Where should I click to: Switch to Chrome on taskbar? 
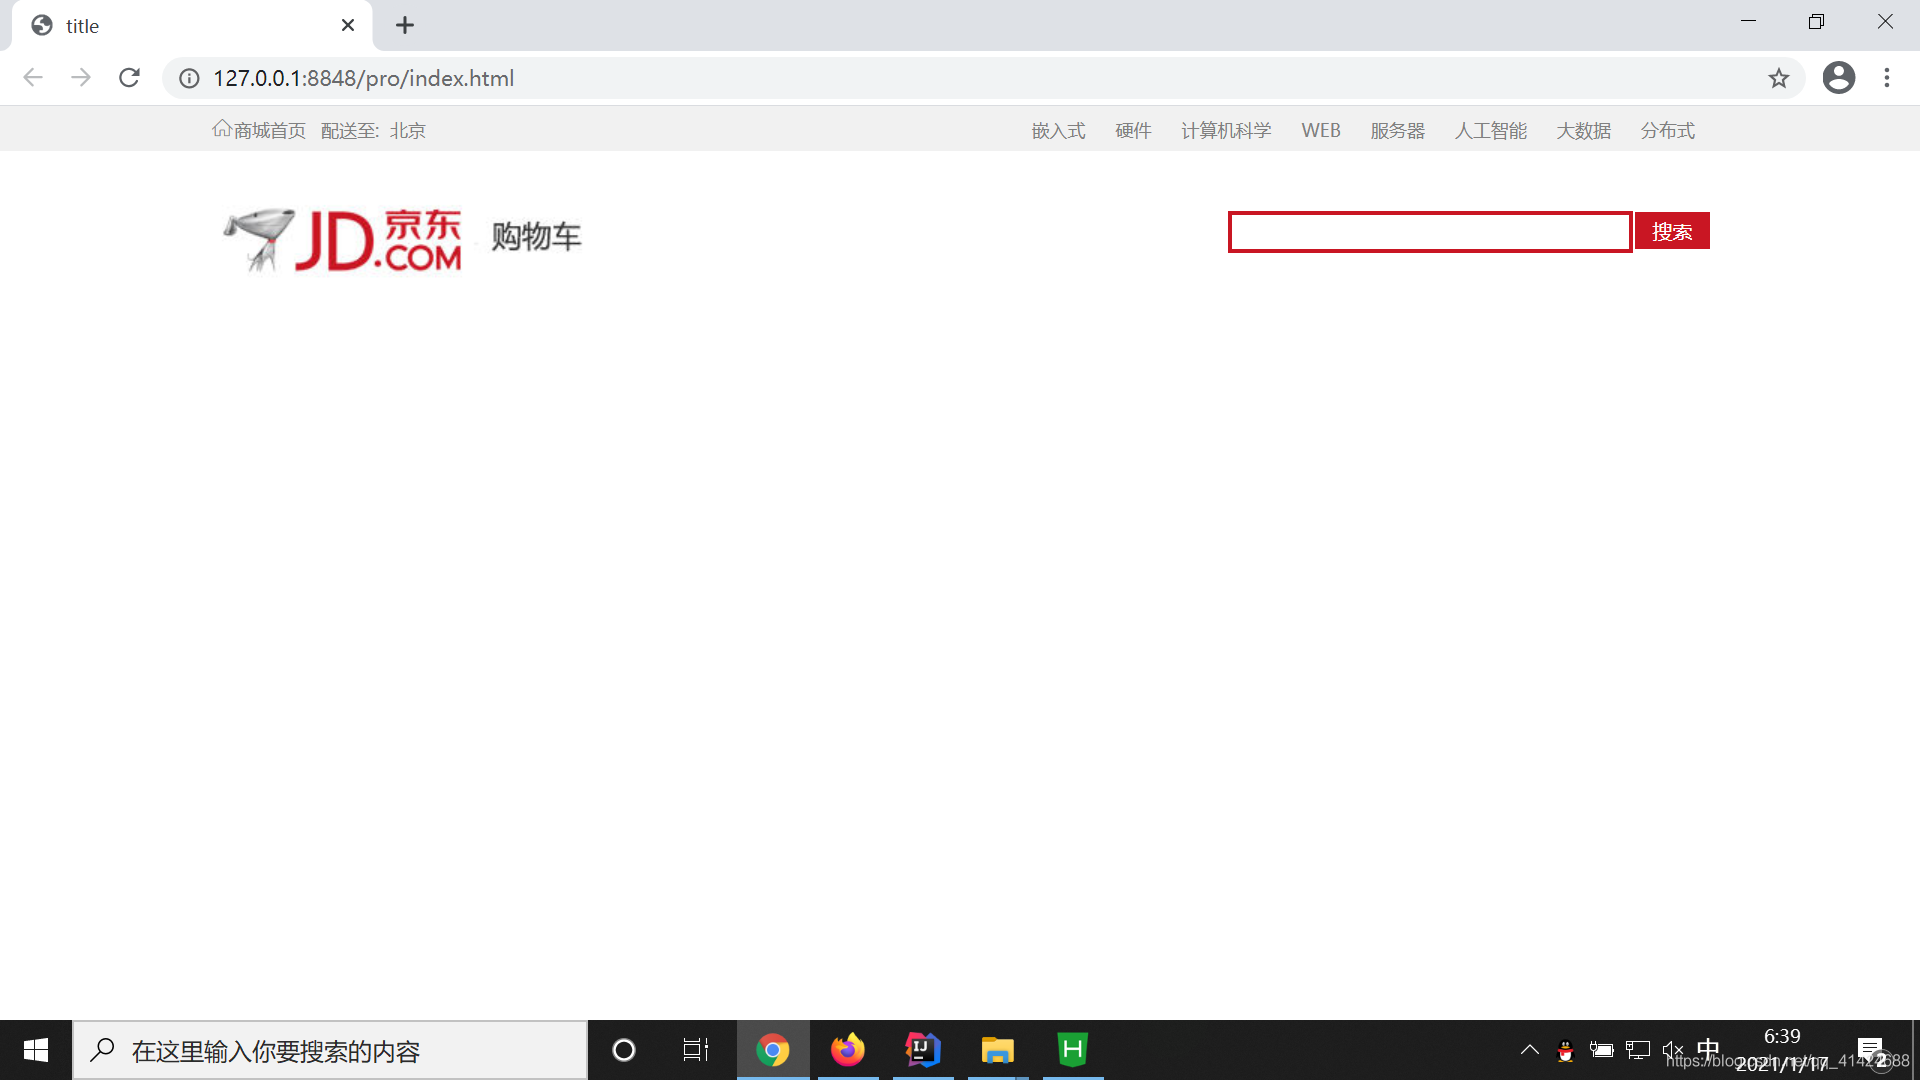click(773, 1050)
